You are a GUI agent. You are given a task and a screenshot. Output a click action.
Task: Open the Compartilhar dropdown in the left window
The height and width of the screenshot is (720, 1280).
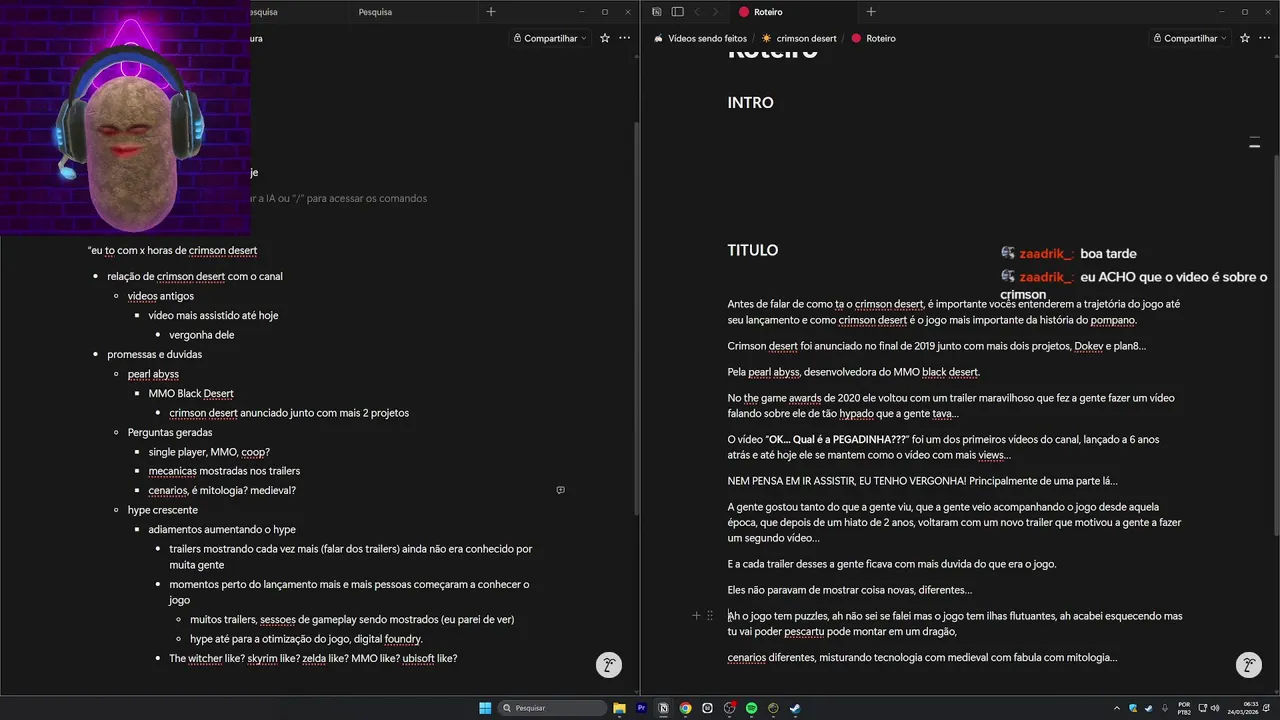click(x=550, y=38)
